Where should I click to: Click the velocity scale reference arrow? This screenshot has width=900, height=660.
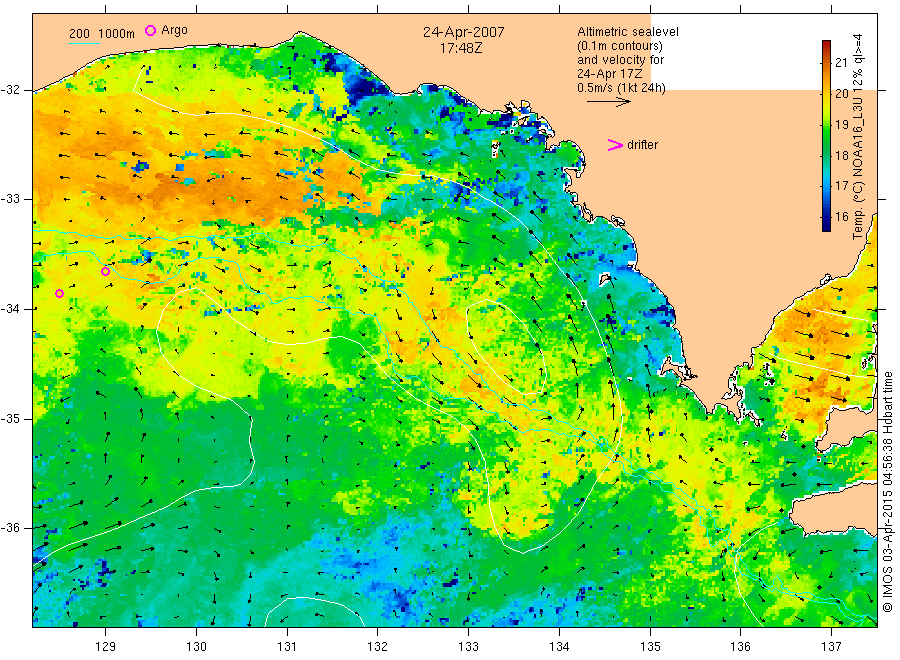(x=608, y=102)
